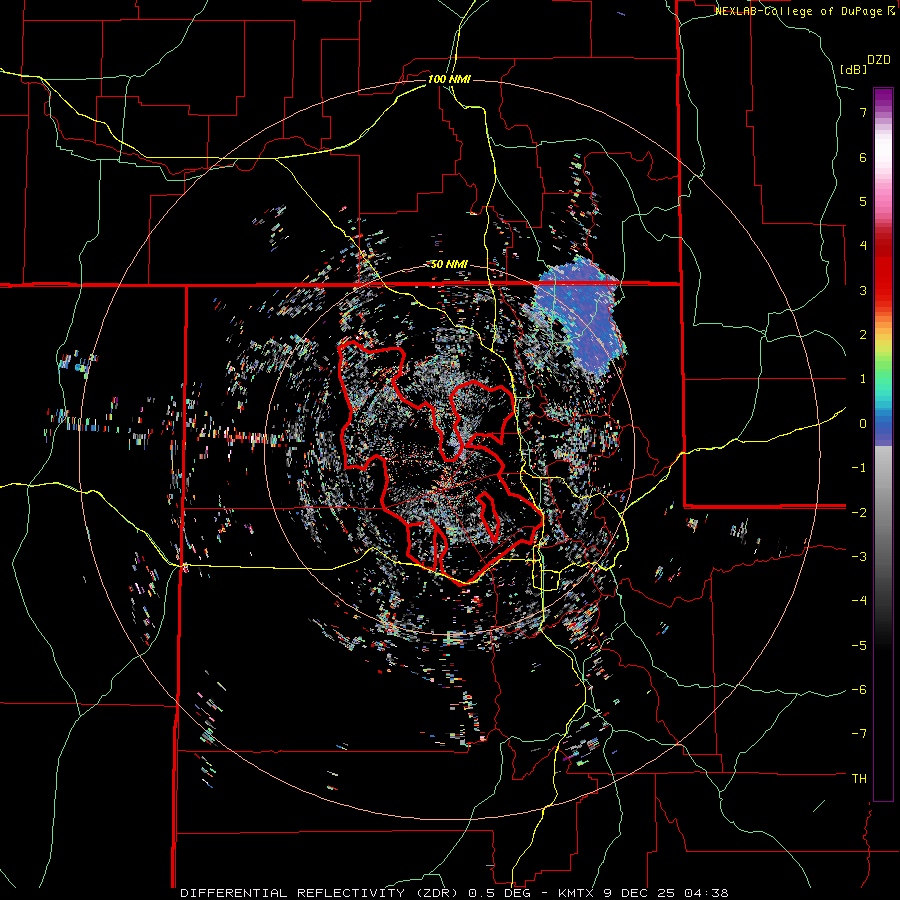
Task: Select the 6 value on the scale
Action: click(863, 157)
